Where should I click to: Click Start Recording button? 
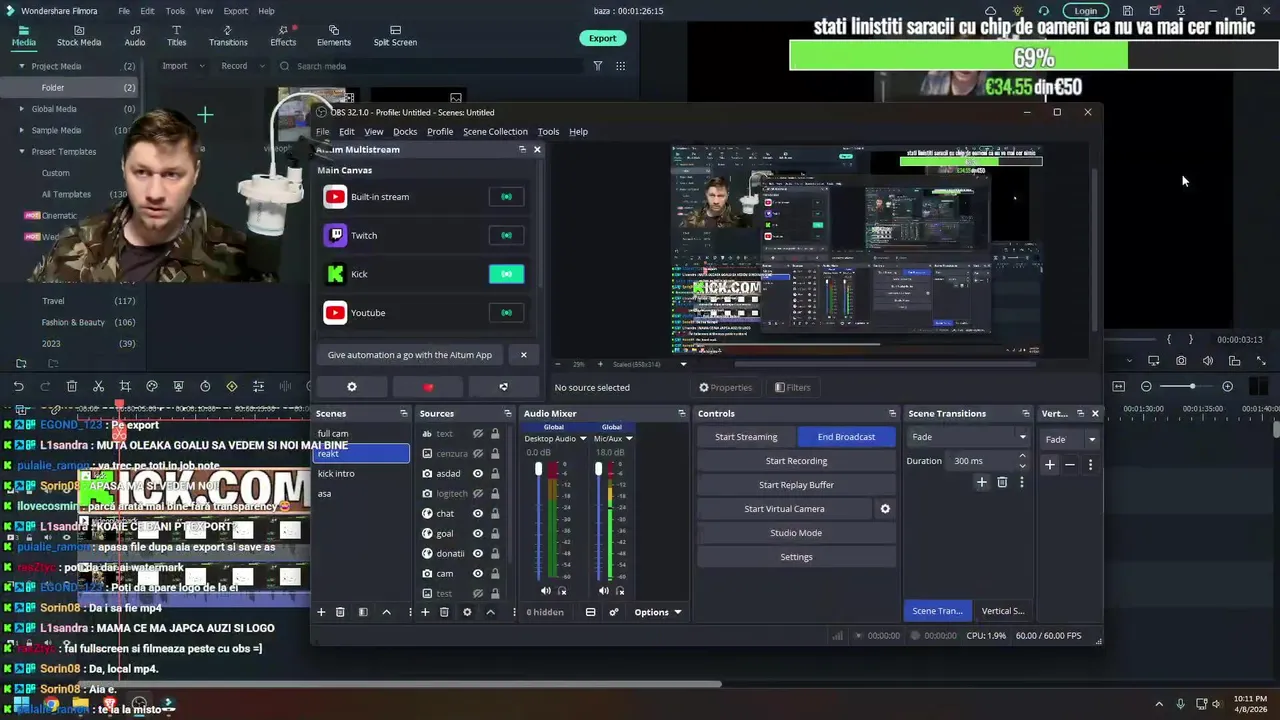796,461
